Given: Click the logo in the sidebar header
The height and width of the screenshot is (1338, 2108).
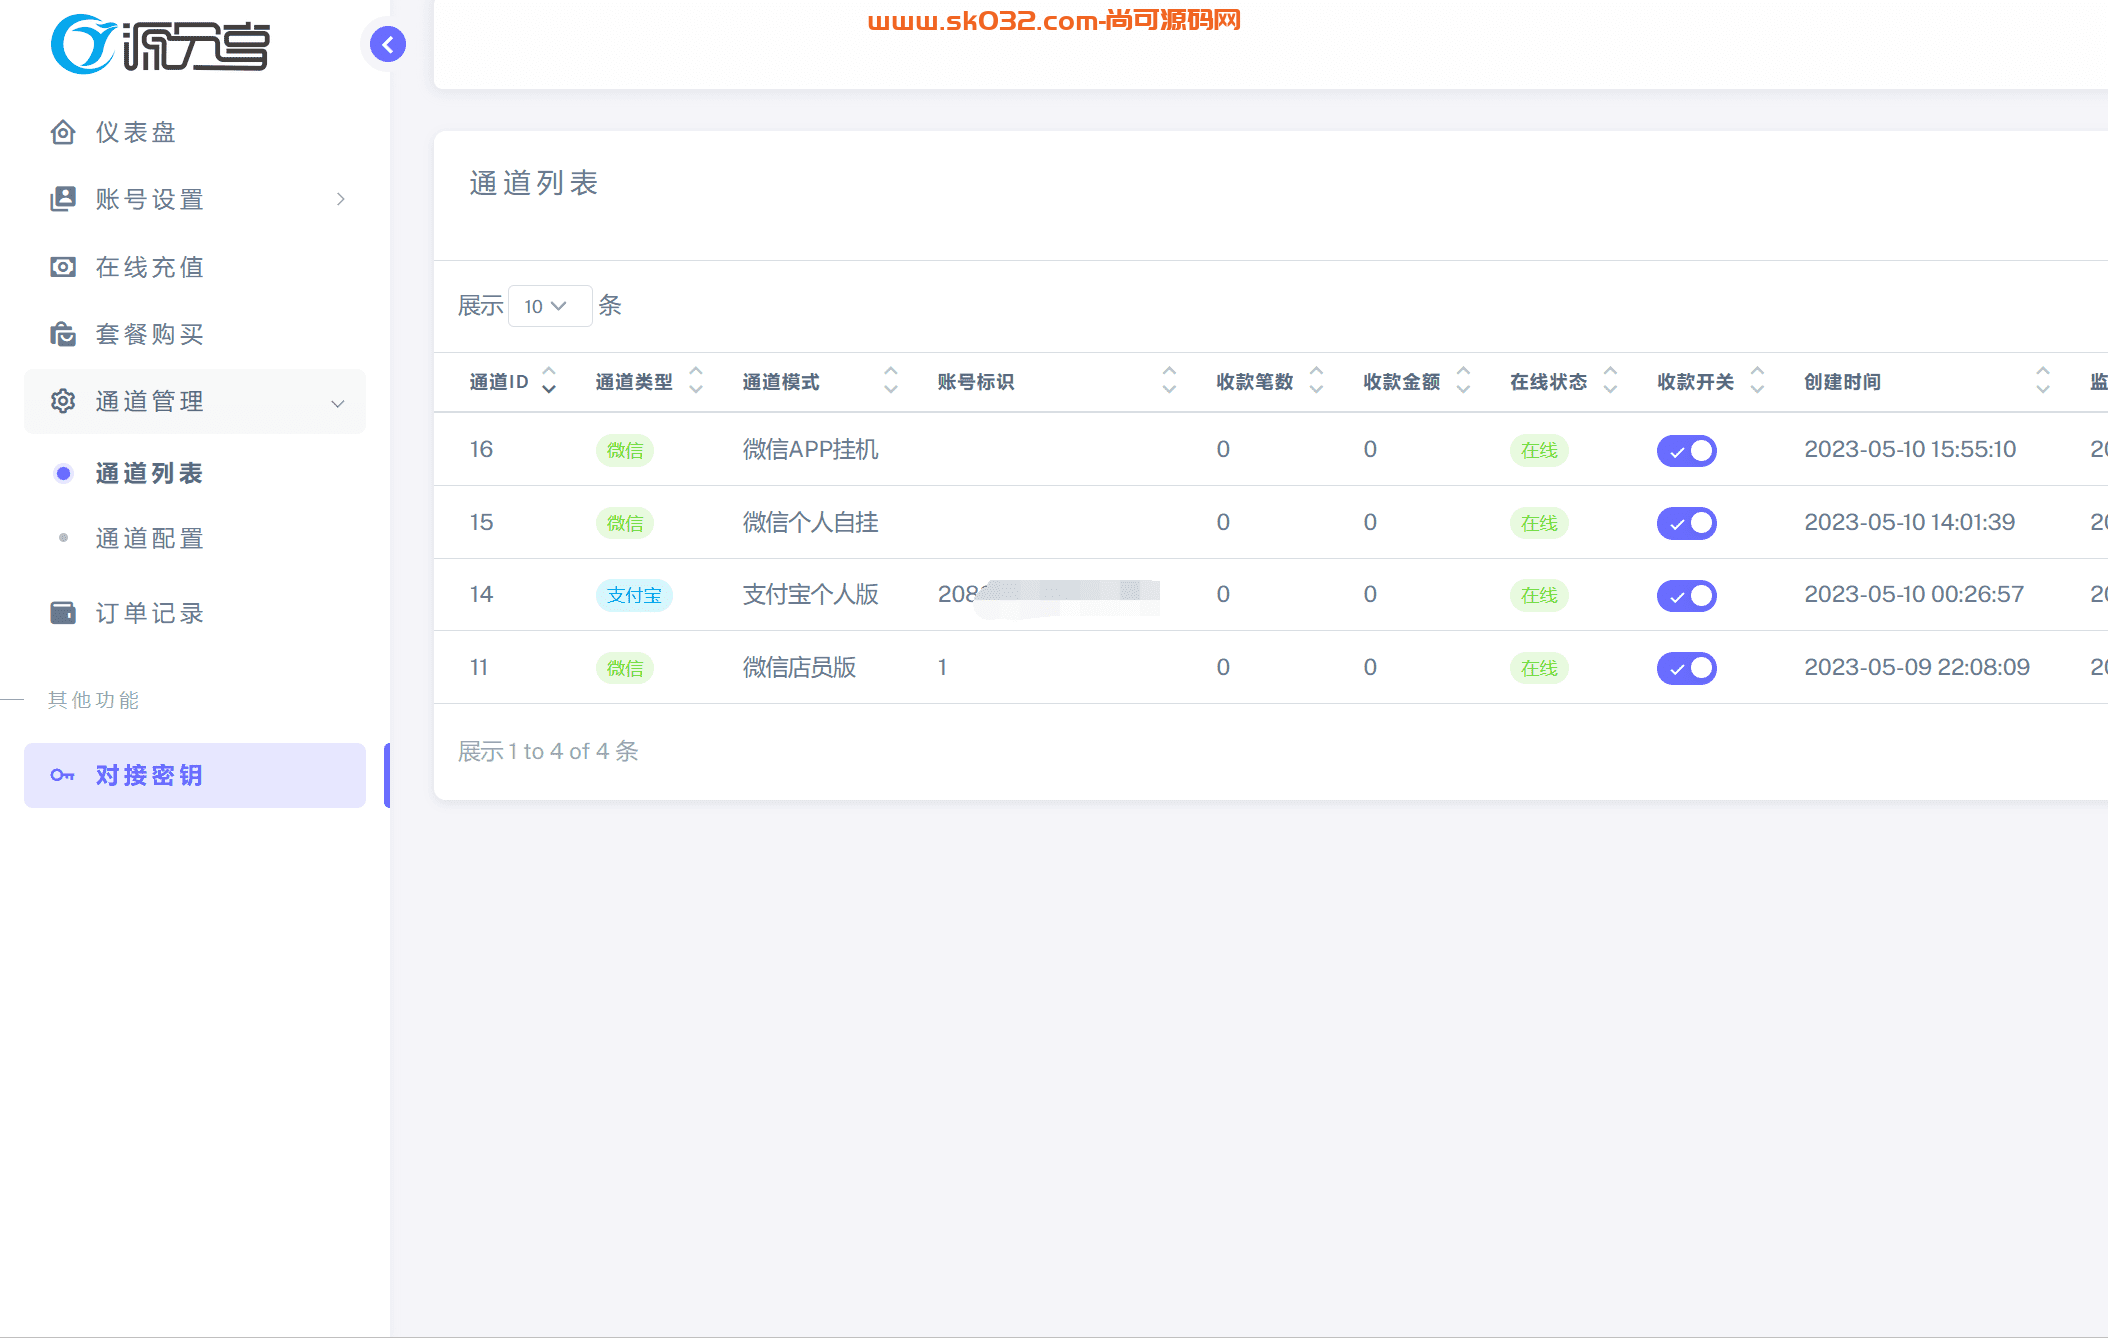Looking at the screenshot, I should click(x=160, y=44).
